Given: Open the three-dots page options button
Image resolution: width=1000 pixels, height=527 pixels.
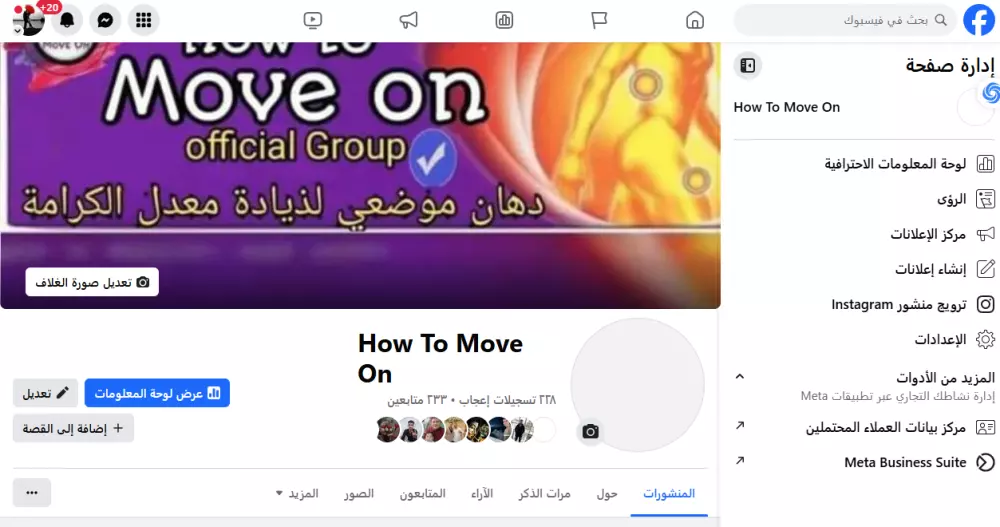Looking at the screenshot, I should click(x=32, y=493).
